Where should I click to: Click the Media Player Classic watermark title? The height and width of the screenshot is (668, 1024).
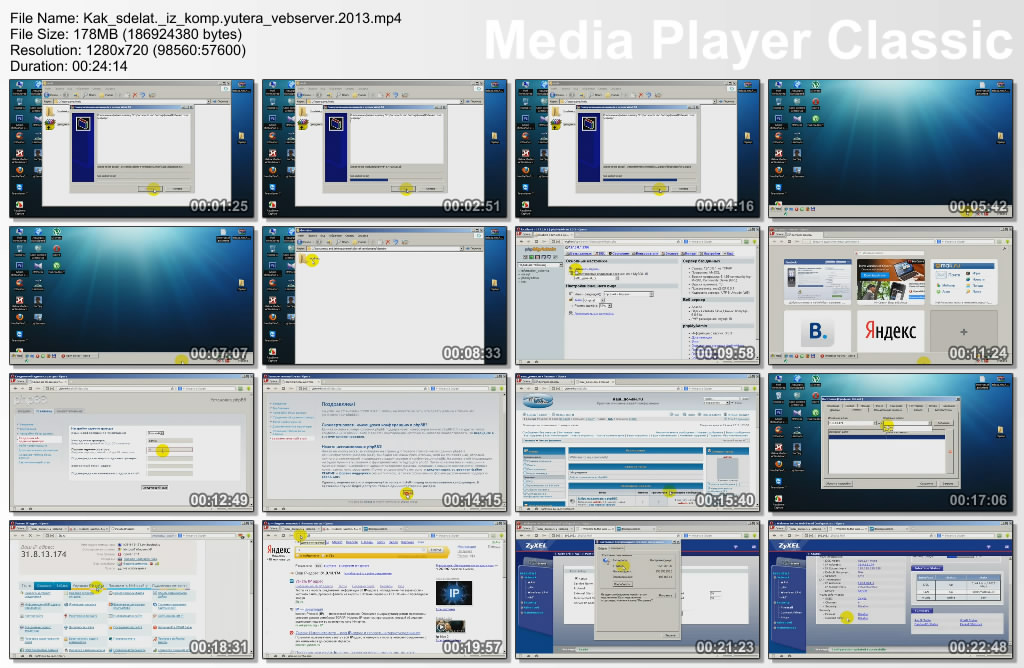(748, 42)
